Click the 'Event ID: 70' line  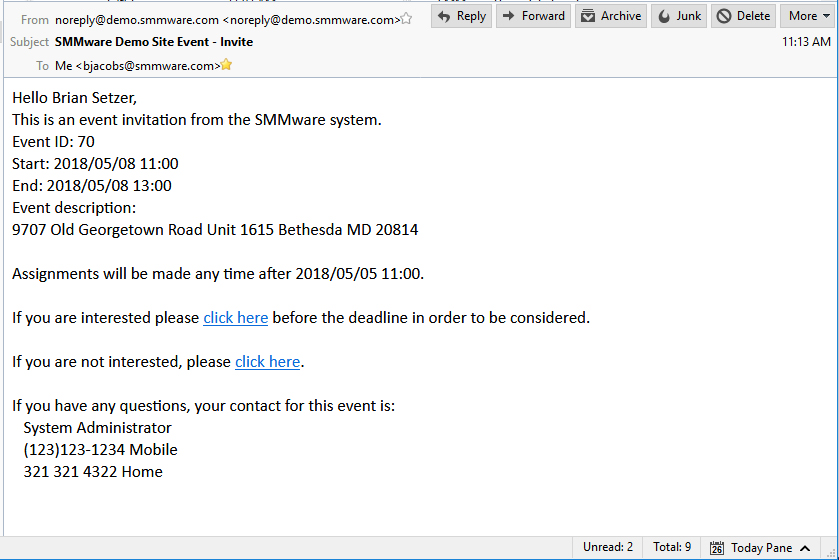(54, 142)
